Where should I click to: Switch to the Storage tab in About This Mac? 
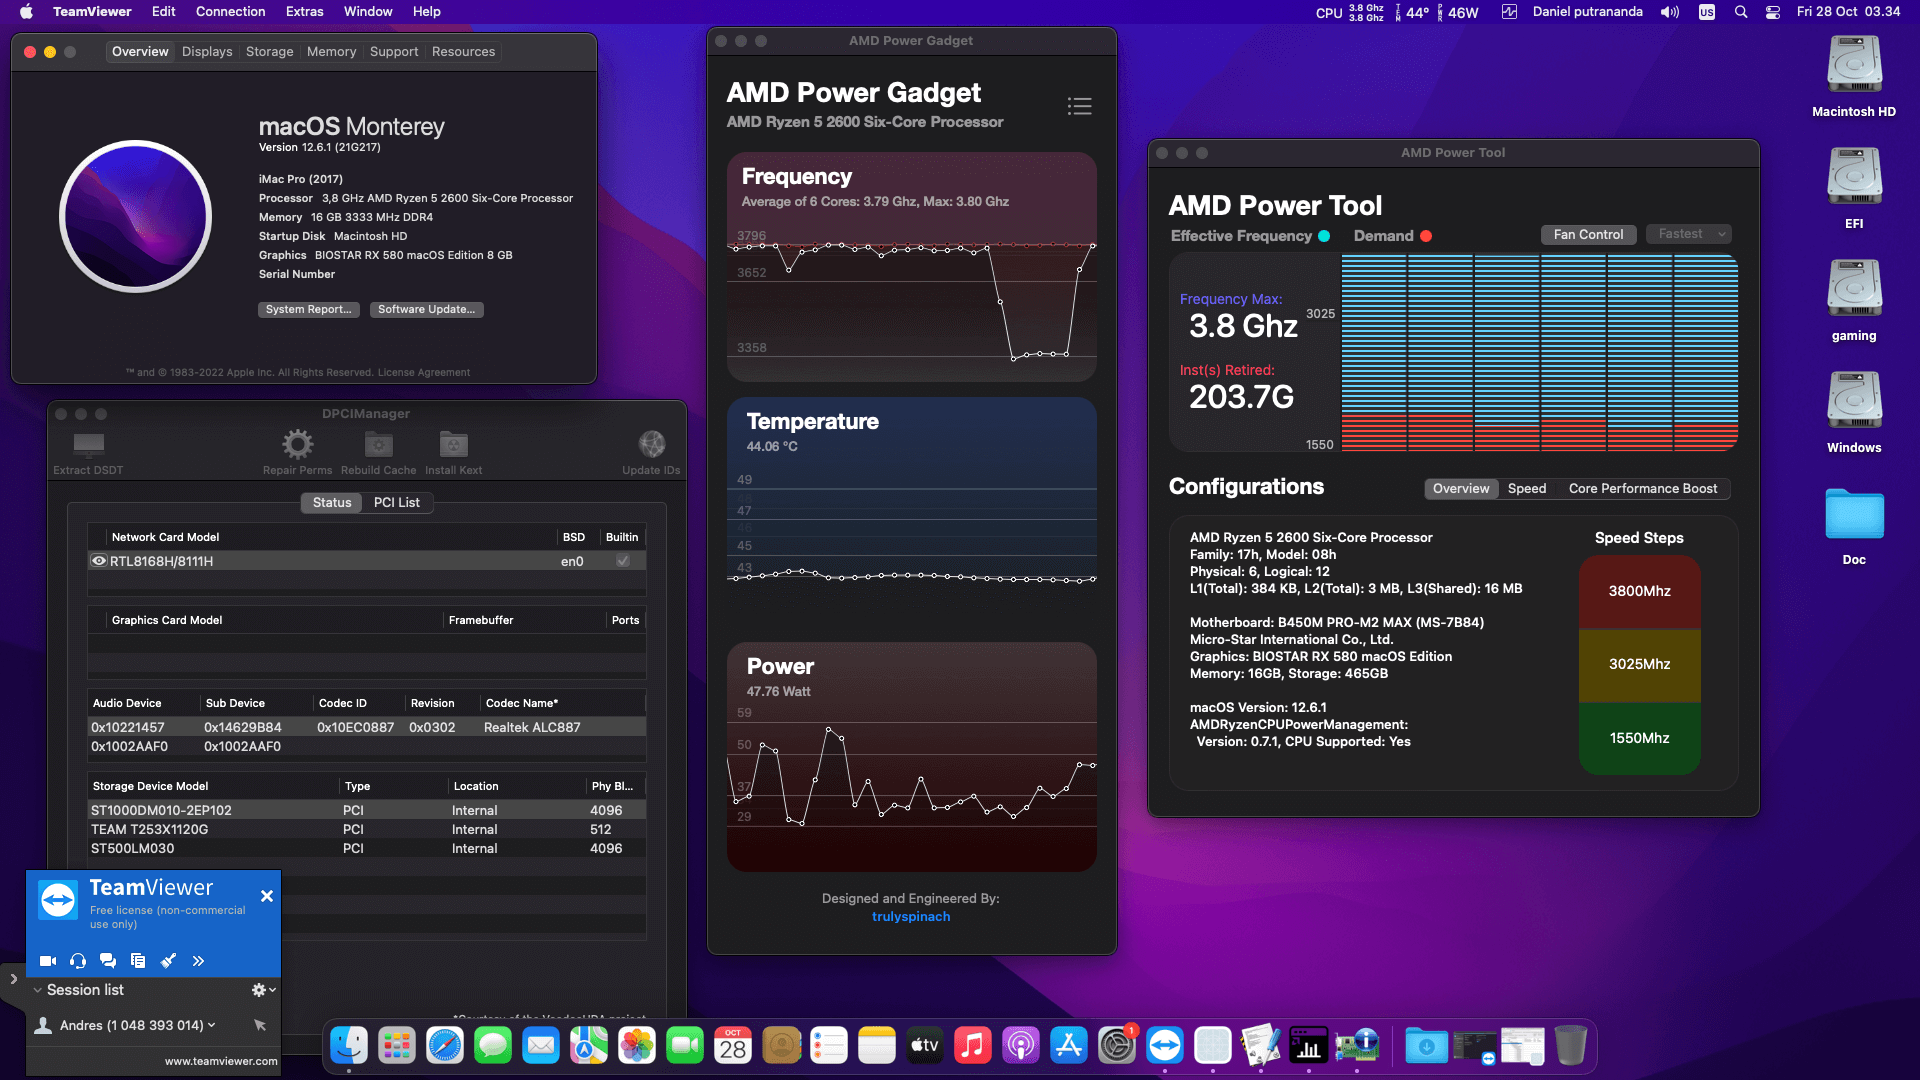270,52
